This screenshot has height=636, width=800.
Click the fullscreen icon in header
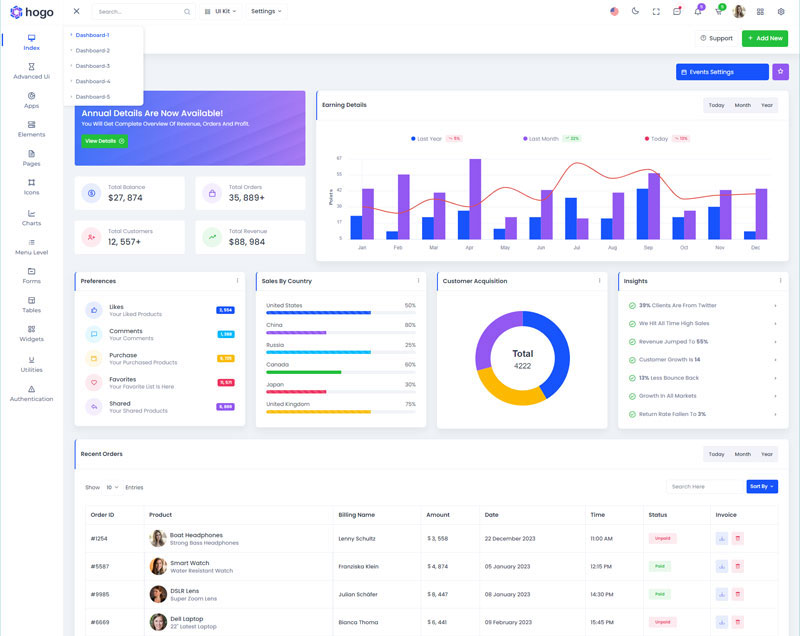(656, 12)
